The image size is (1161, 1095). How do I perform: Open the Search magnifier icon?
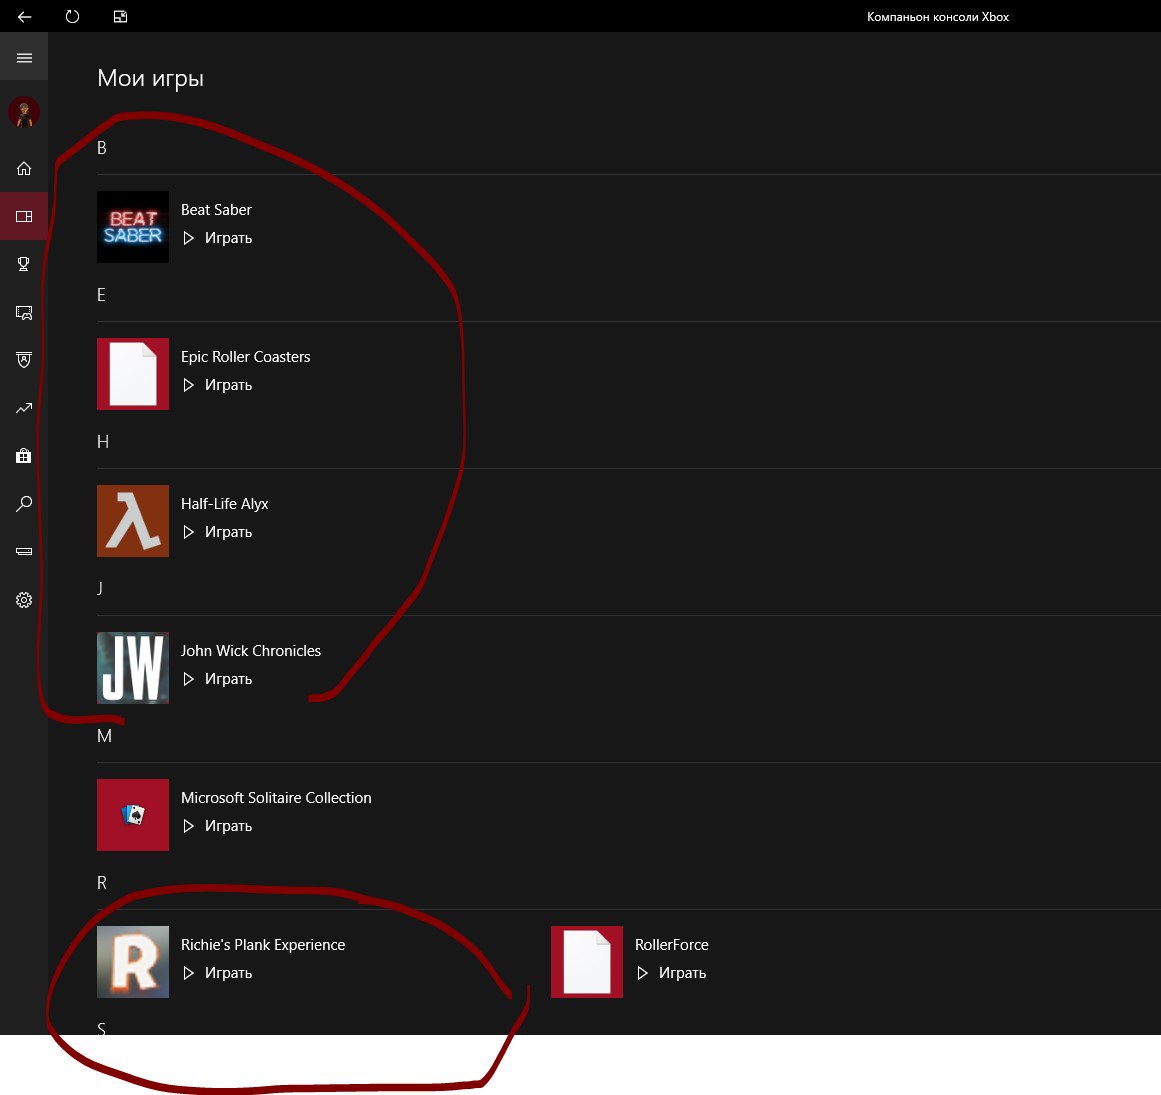24,504
